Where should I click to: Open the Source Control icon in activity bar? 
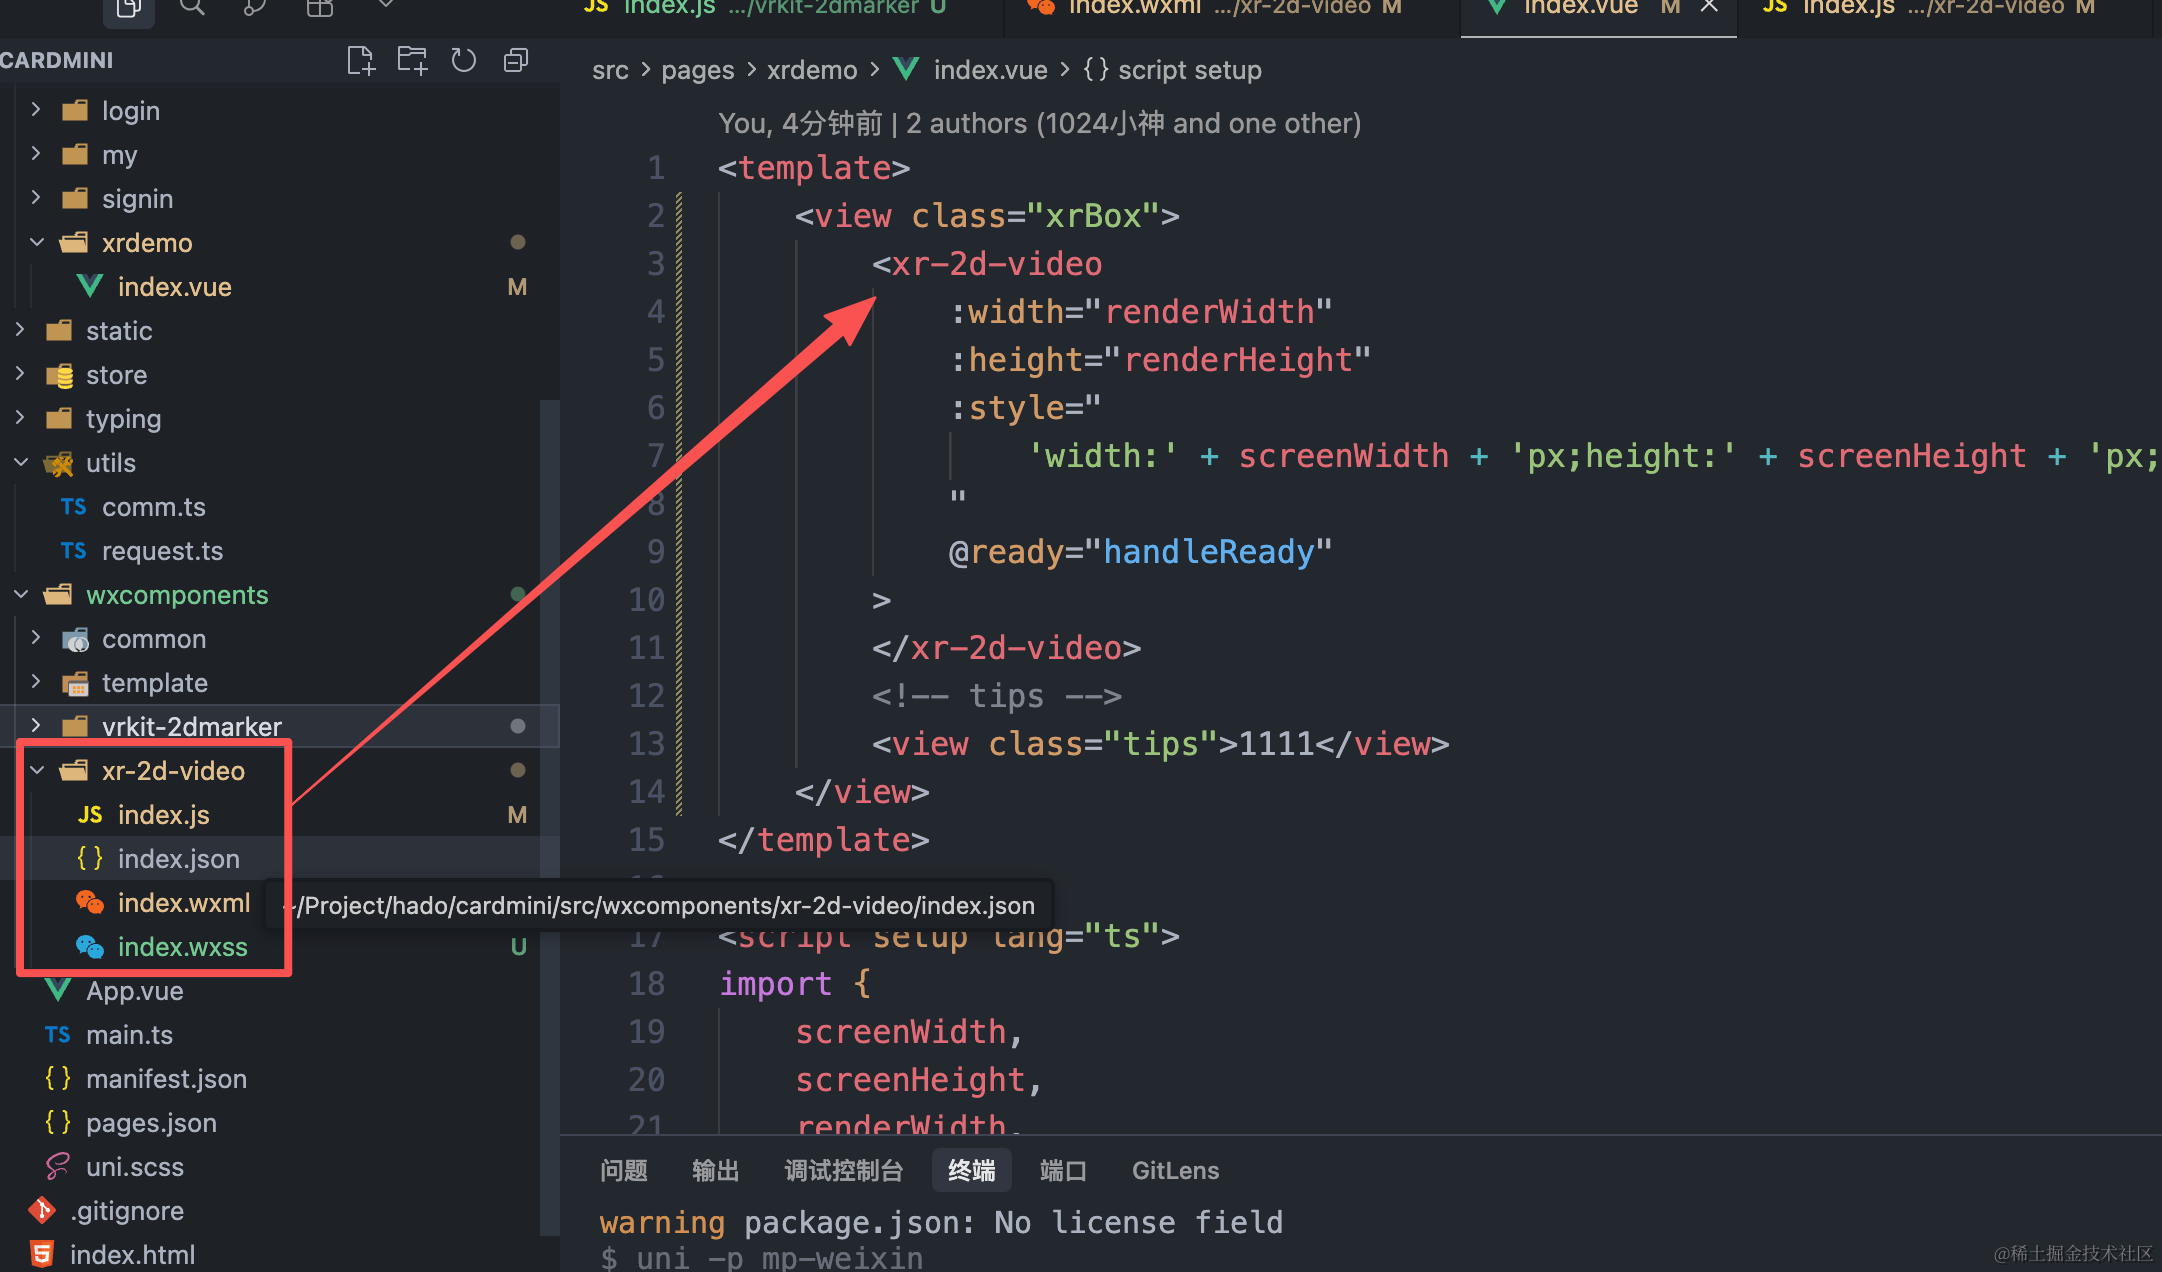pos(255,8)
